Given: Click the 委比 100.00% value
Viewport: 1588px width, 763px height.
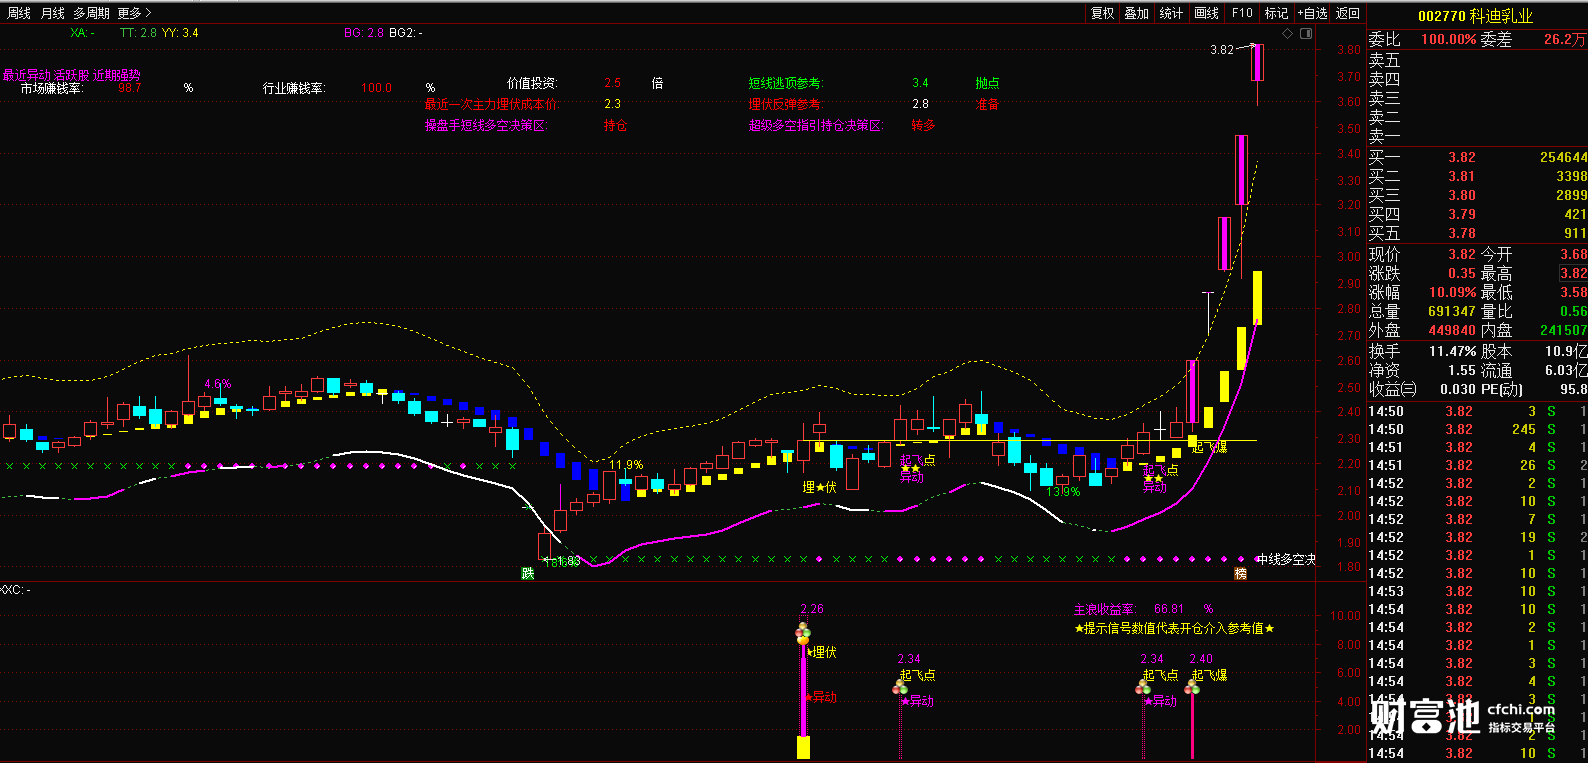Looking at the screenshot, I should (x=1449, y=39).
